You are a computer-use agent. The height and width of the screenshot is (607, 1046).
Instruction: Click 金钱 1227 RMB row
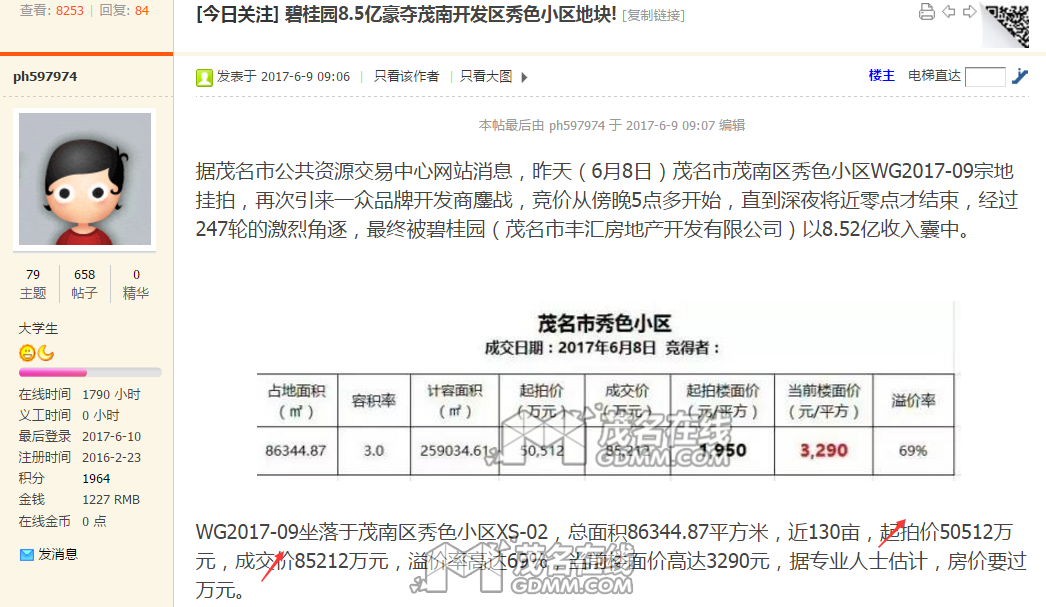[x=79, y=499]
